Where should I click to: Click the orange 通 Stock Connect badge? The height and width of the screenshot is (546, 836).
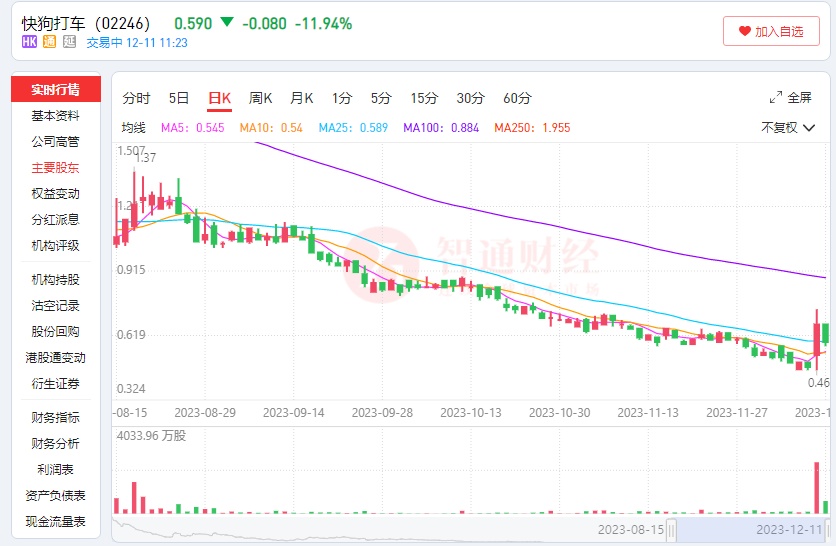click(x=49, y=43)
